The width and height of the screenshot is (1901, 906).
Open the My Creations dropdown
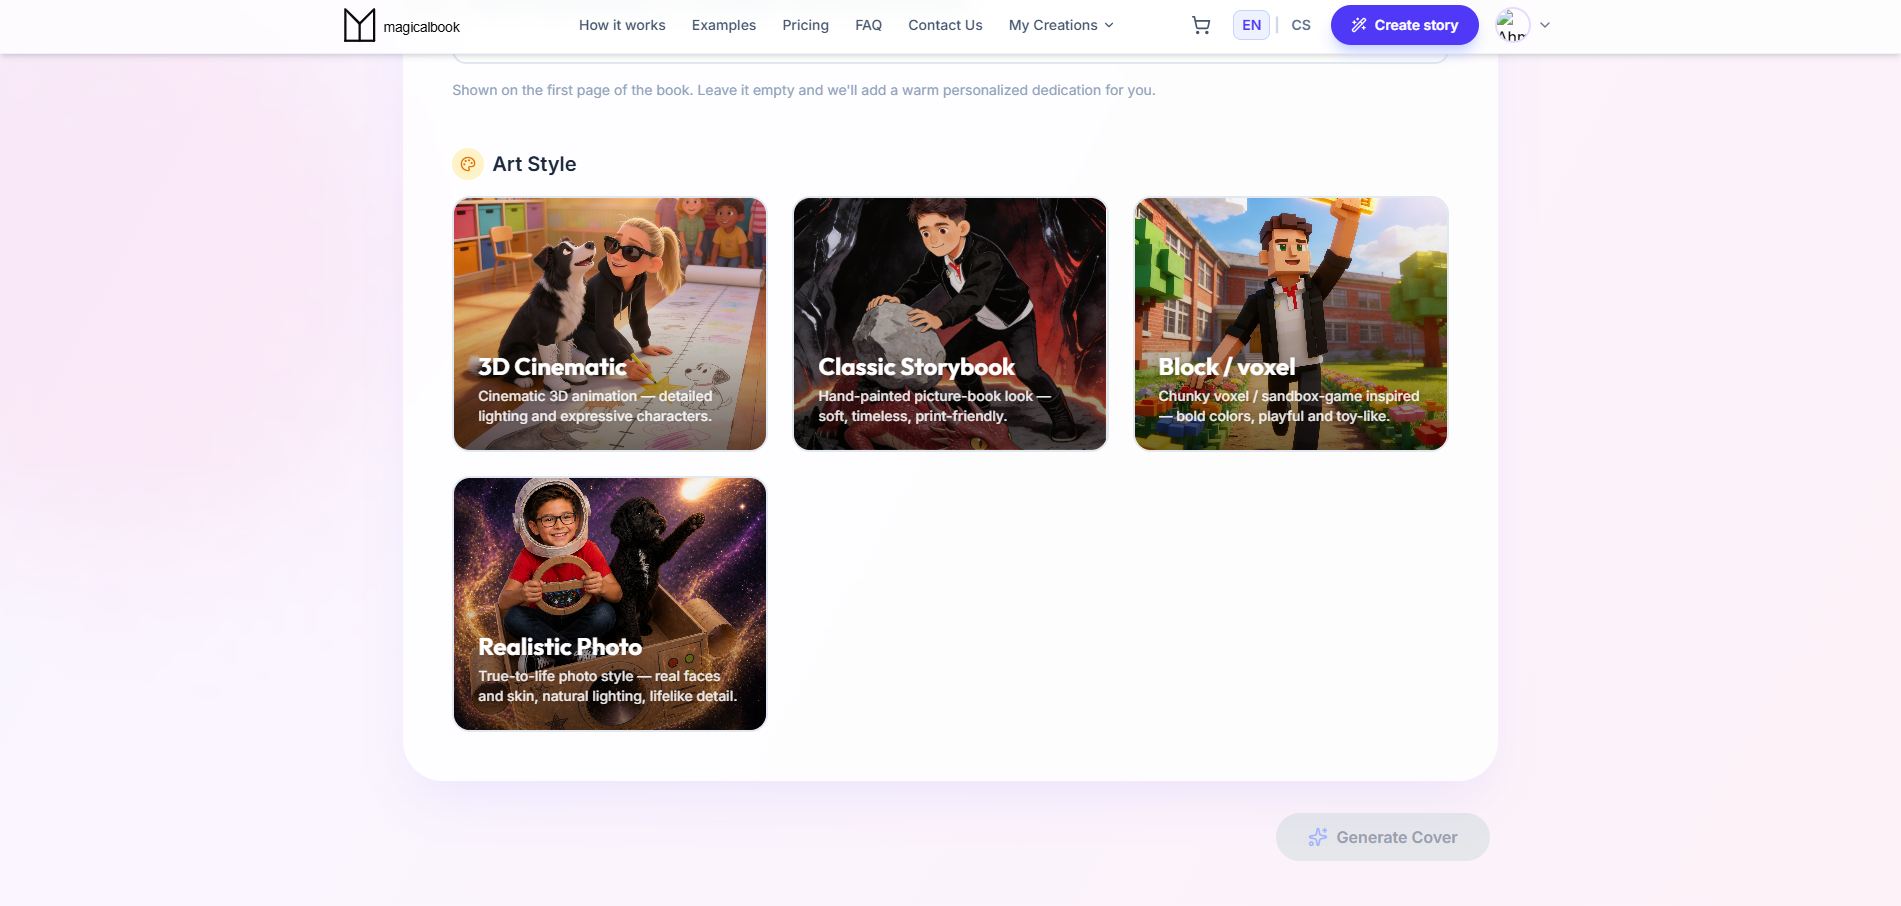pos(1061,25)
